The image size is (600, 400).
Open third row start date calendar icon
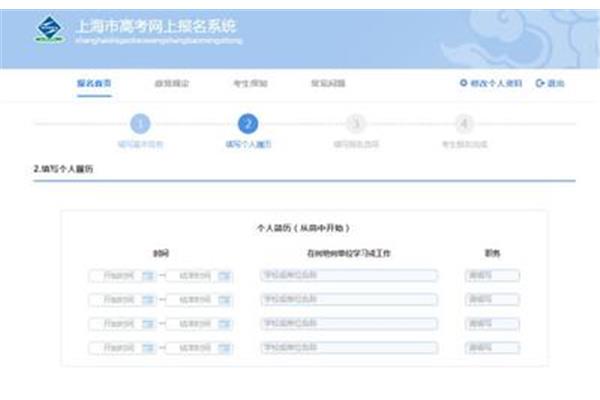pyautogui.click(x=148, y=324)
